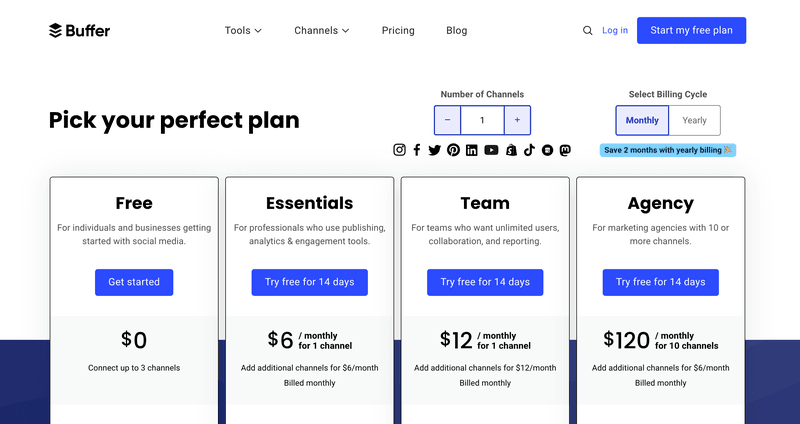The height and width of the screenshot is (424, 800).
Task: Click the Twitter bird icon
Action: [x=434, y=150]
